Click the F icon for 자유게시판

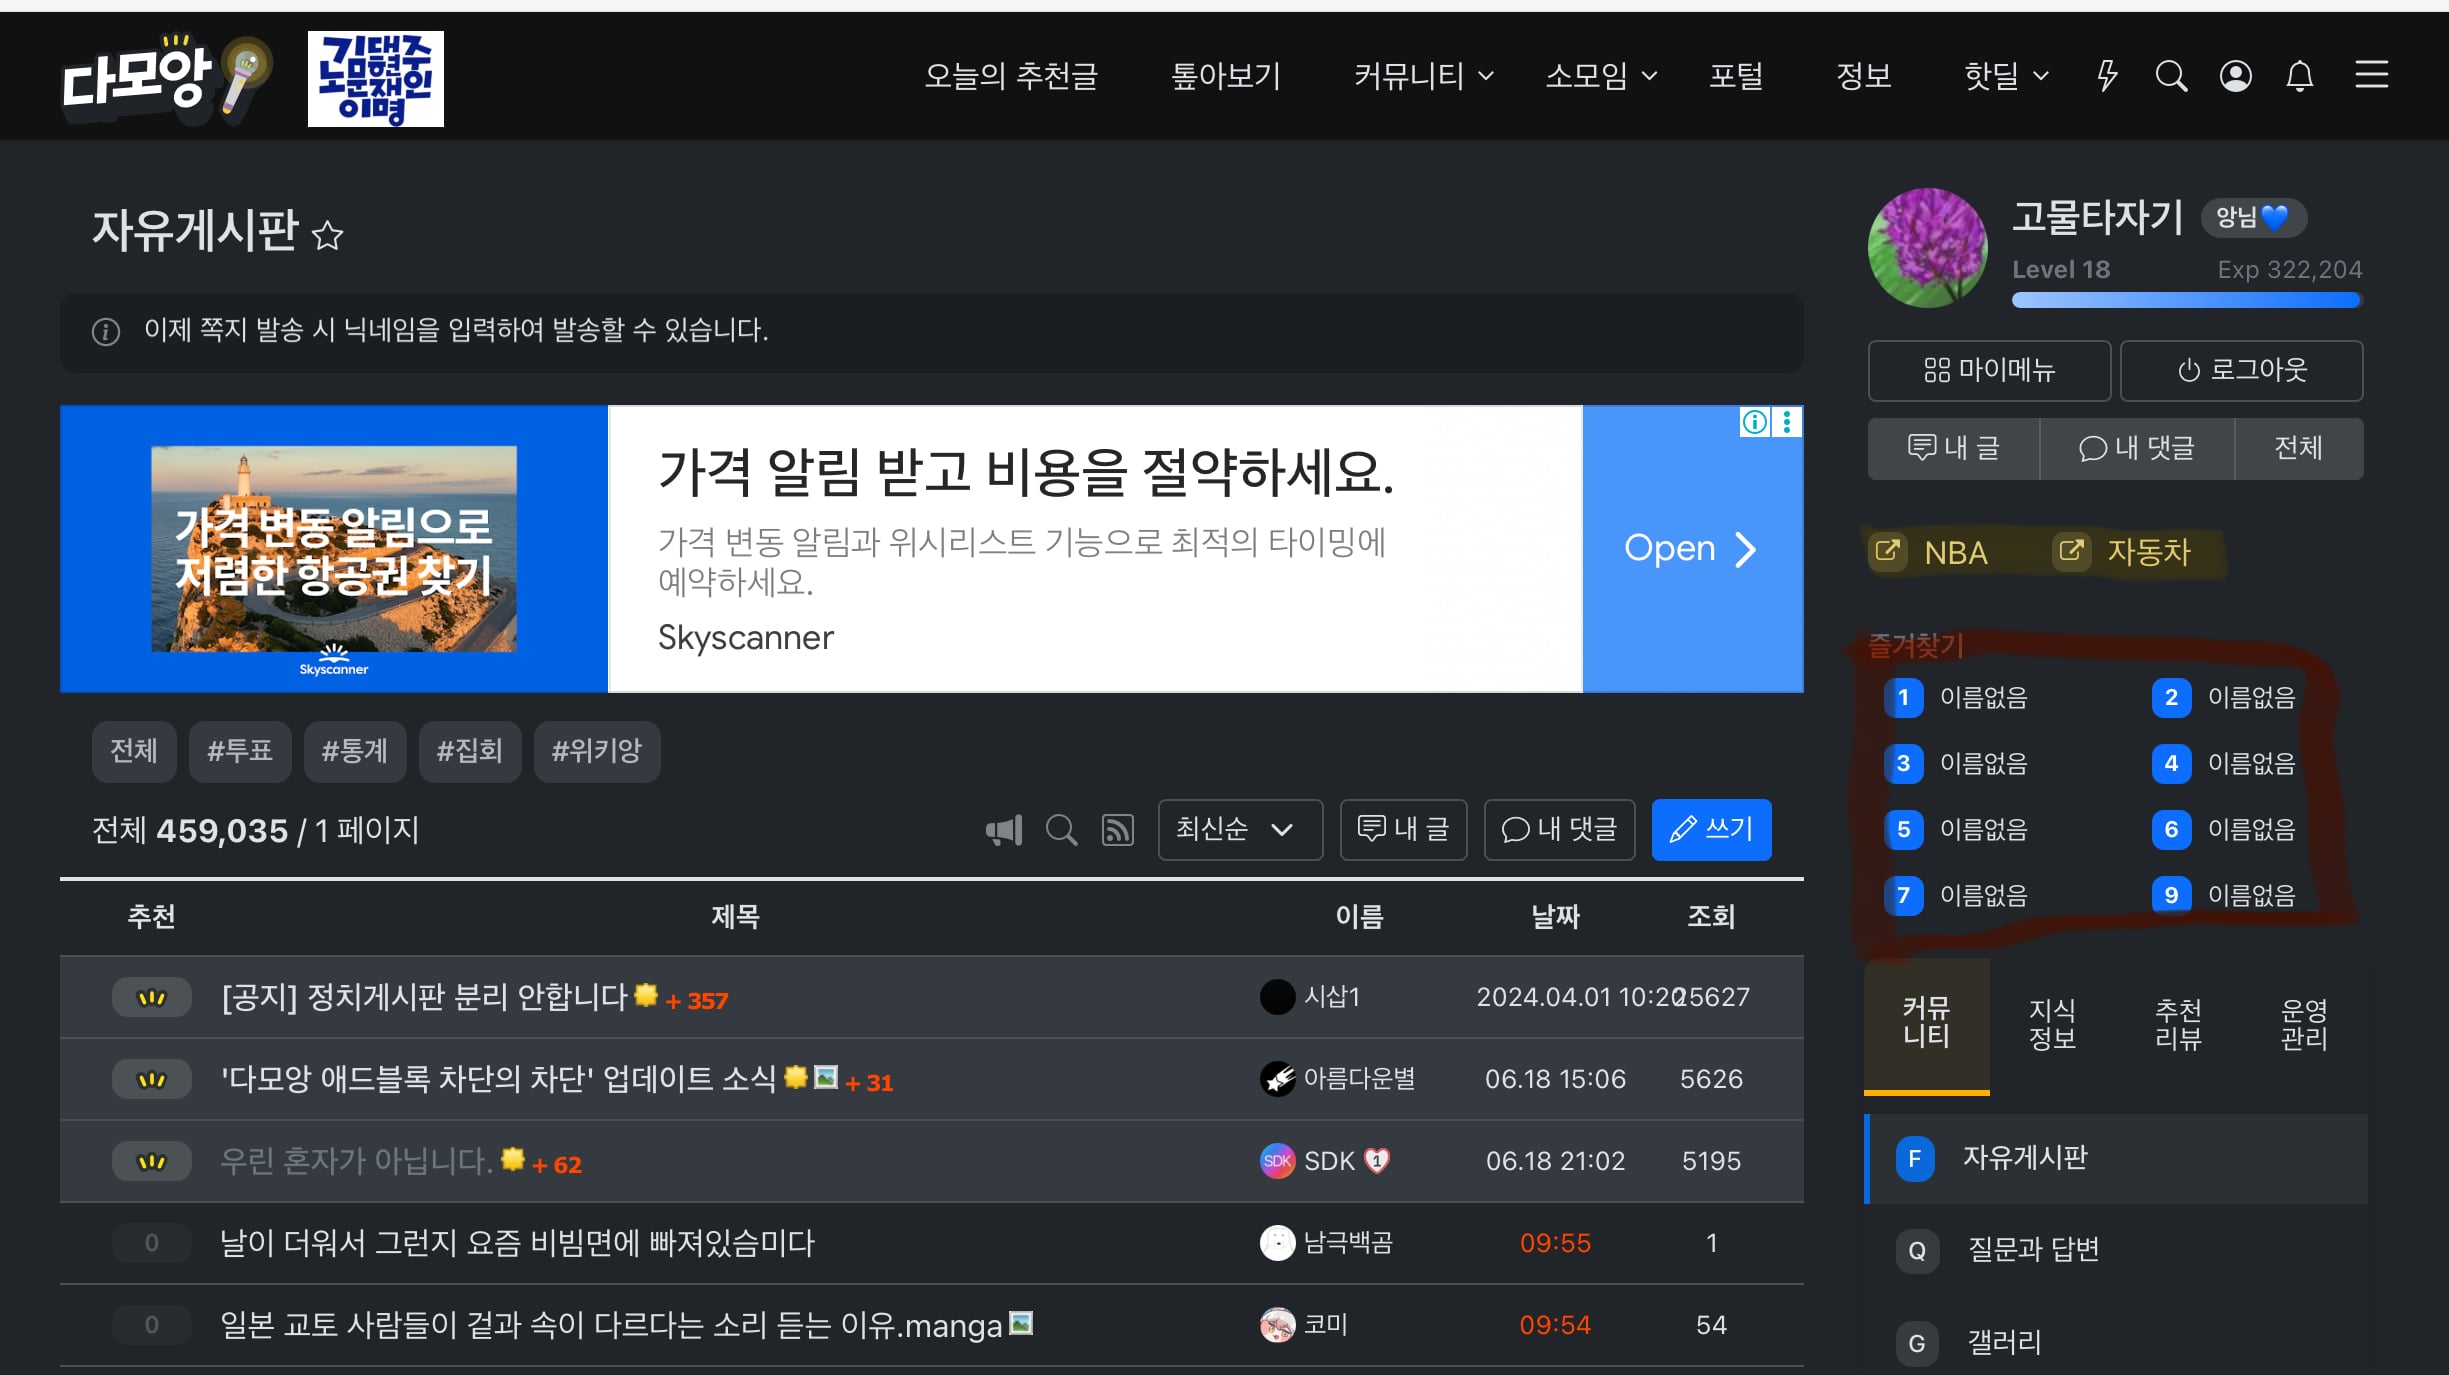1915,1159
